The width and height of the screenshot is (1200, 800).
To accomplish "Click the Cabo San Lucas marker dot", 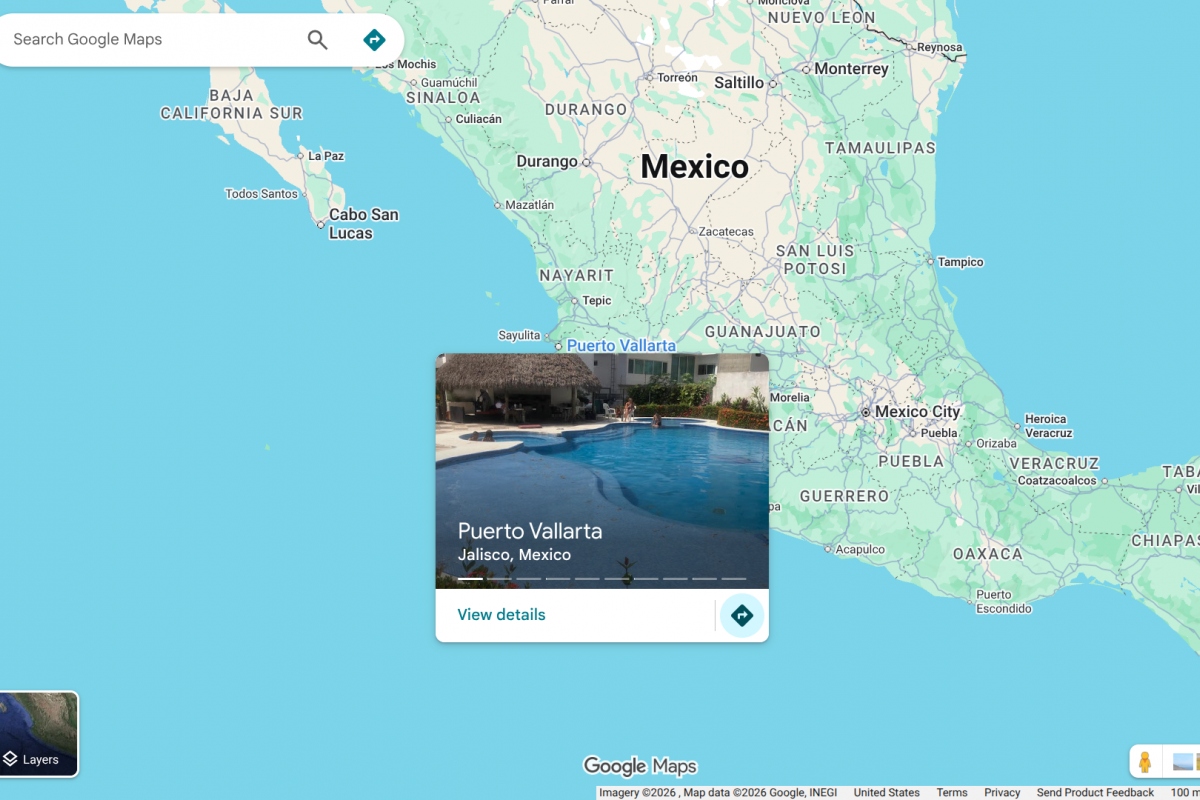I will (321, 225).
